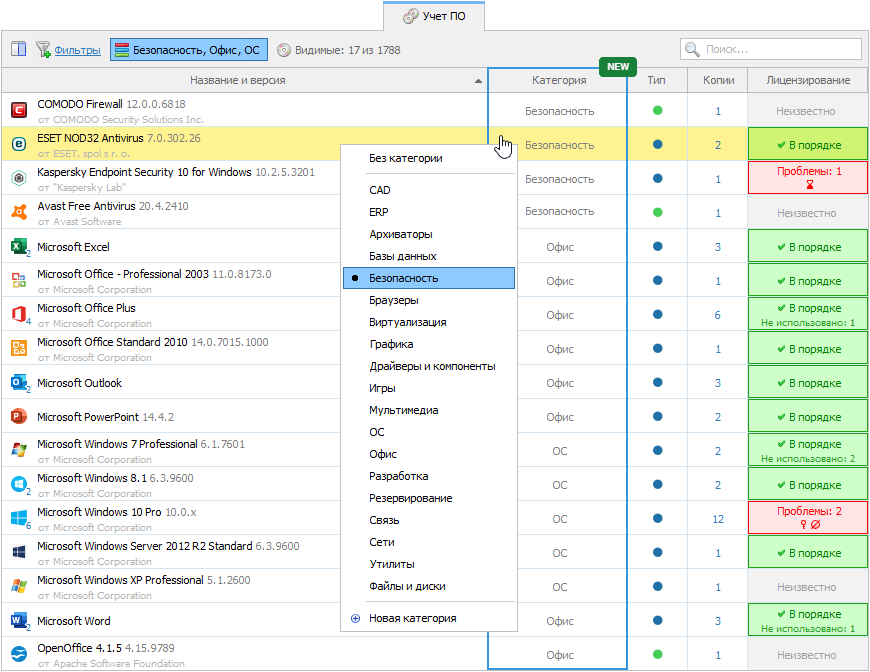This screenshot has height=672, width=870.
Task: Choose Базы данных from the category menu
Action: 403,256
